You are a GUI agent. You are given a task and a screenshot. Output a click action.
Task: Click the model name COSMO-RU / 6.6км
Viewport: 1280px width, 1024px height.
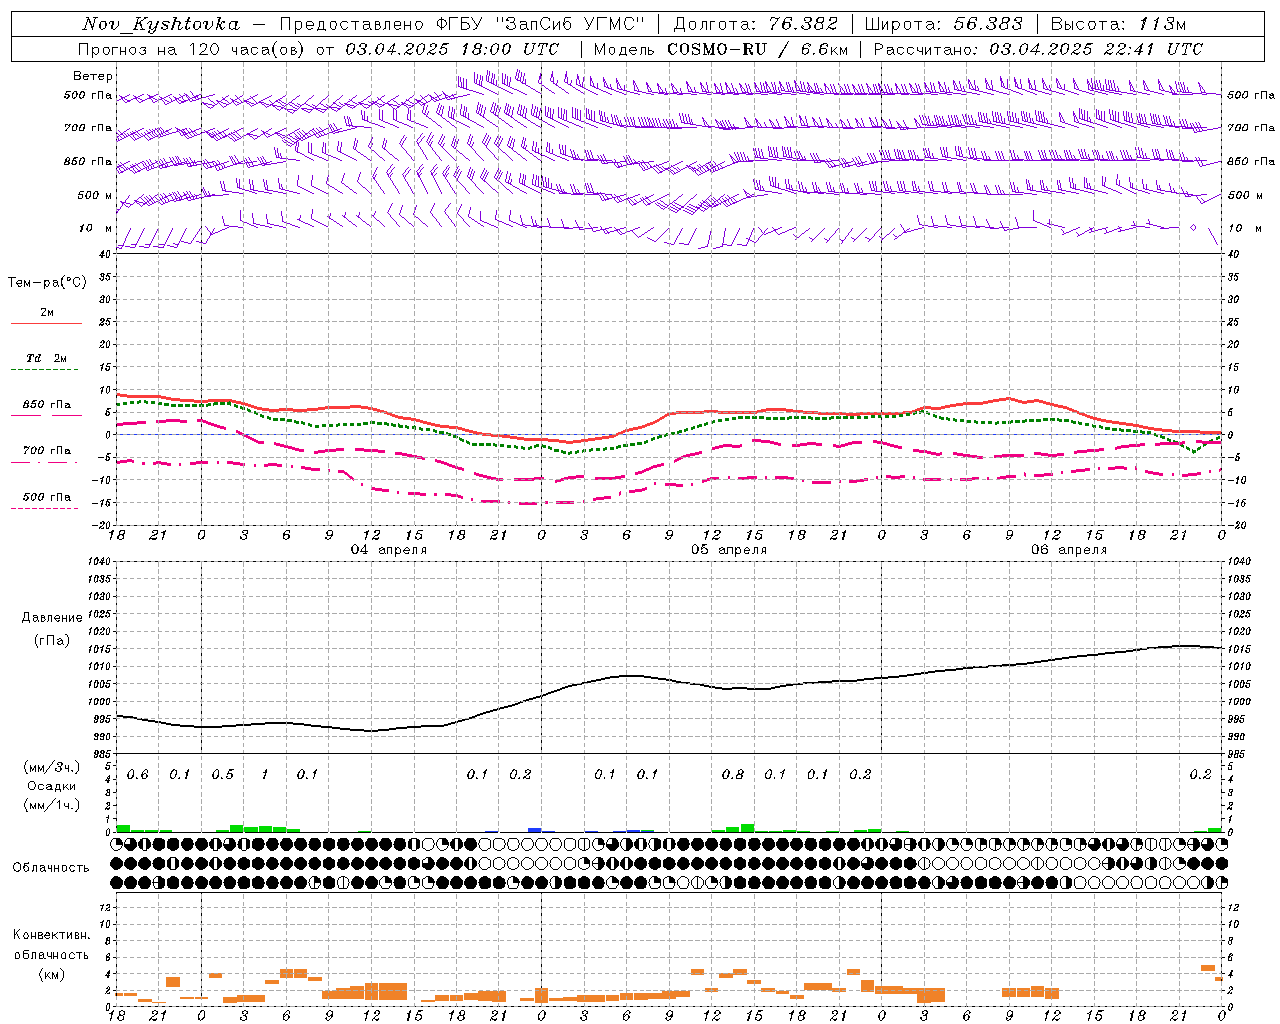click(x=758, y=49)
